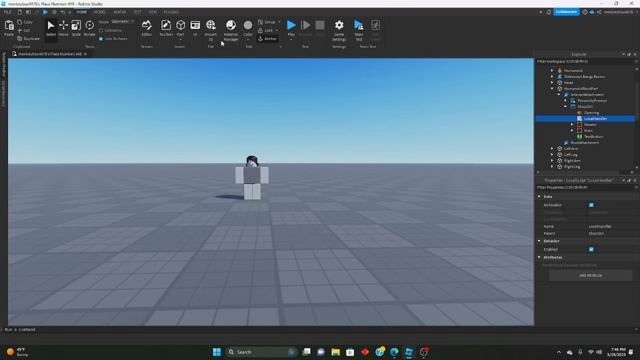Activate the Move tool
The width and height of the screenshot is (640, 360).
coord(63,29)
